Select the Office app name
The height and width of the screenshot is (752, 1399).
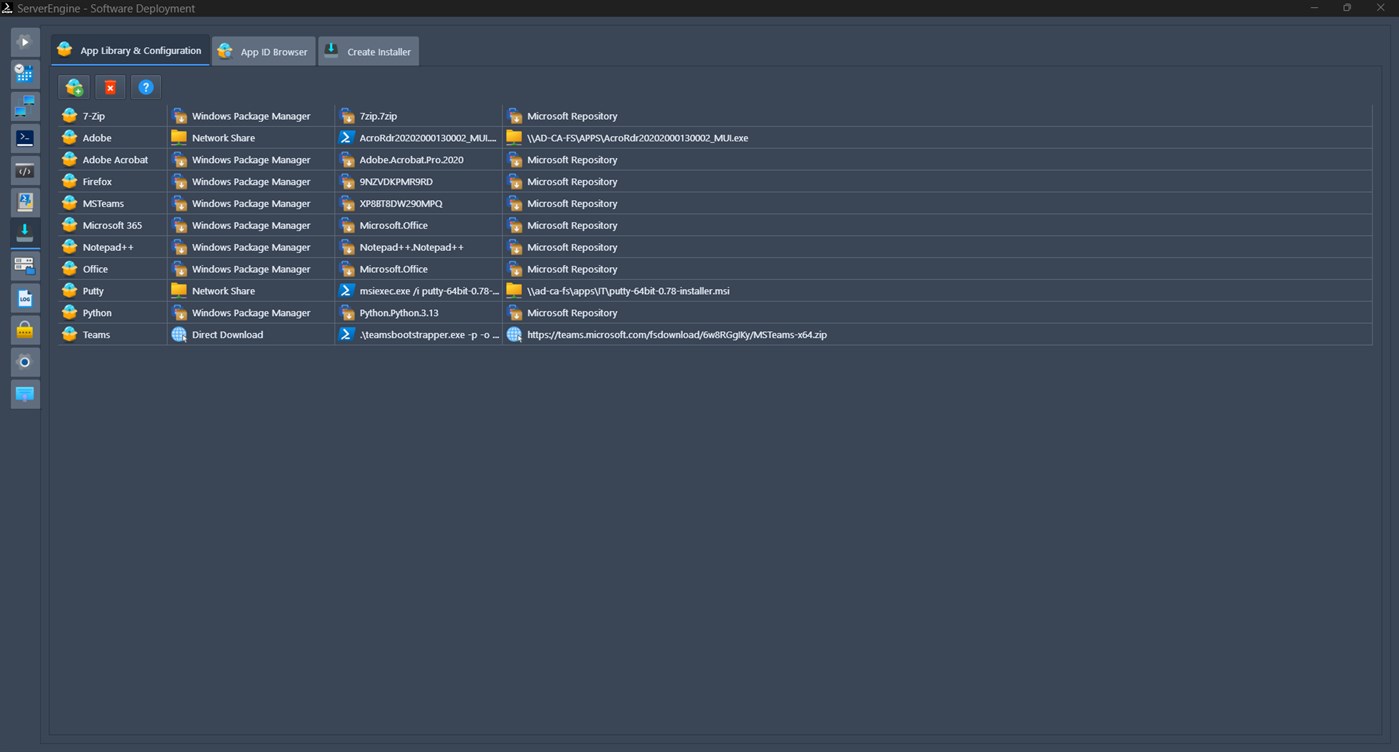pyautogui.click(x=95, y=270)
